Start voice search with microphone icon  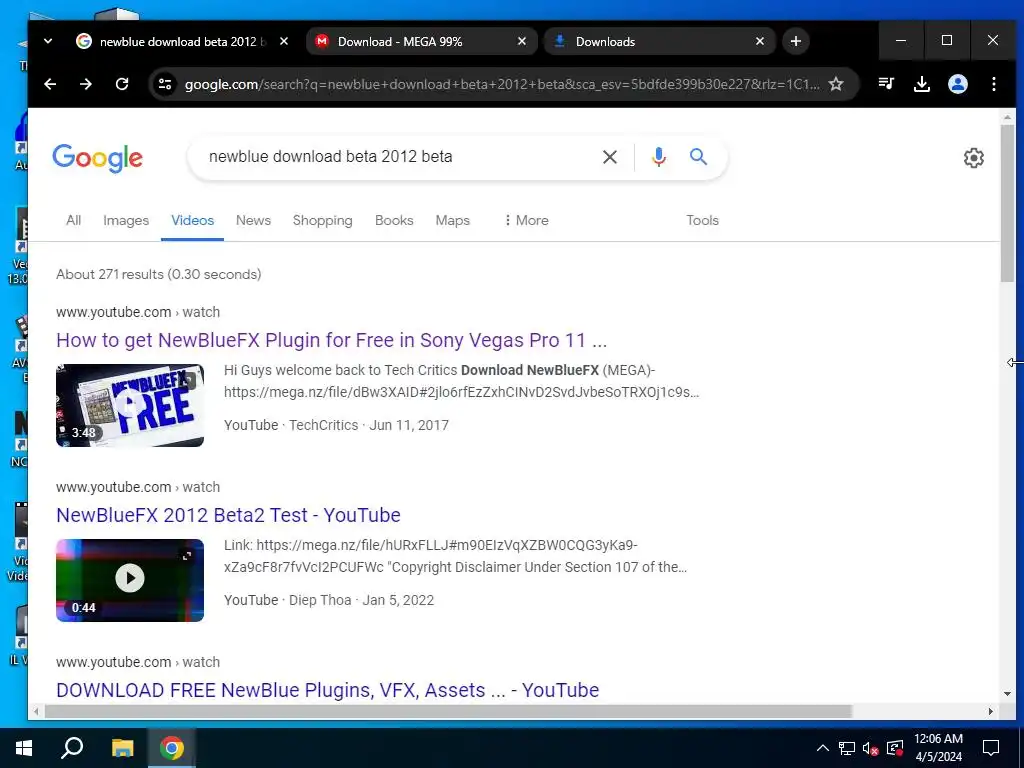pos(658,157)
